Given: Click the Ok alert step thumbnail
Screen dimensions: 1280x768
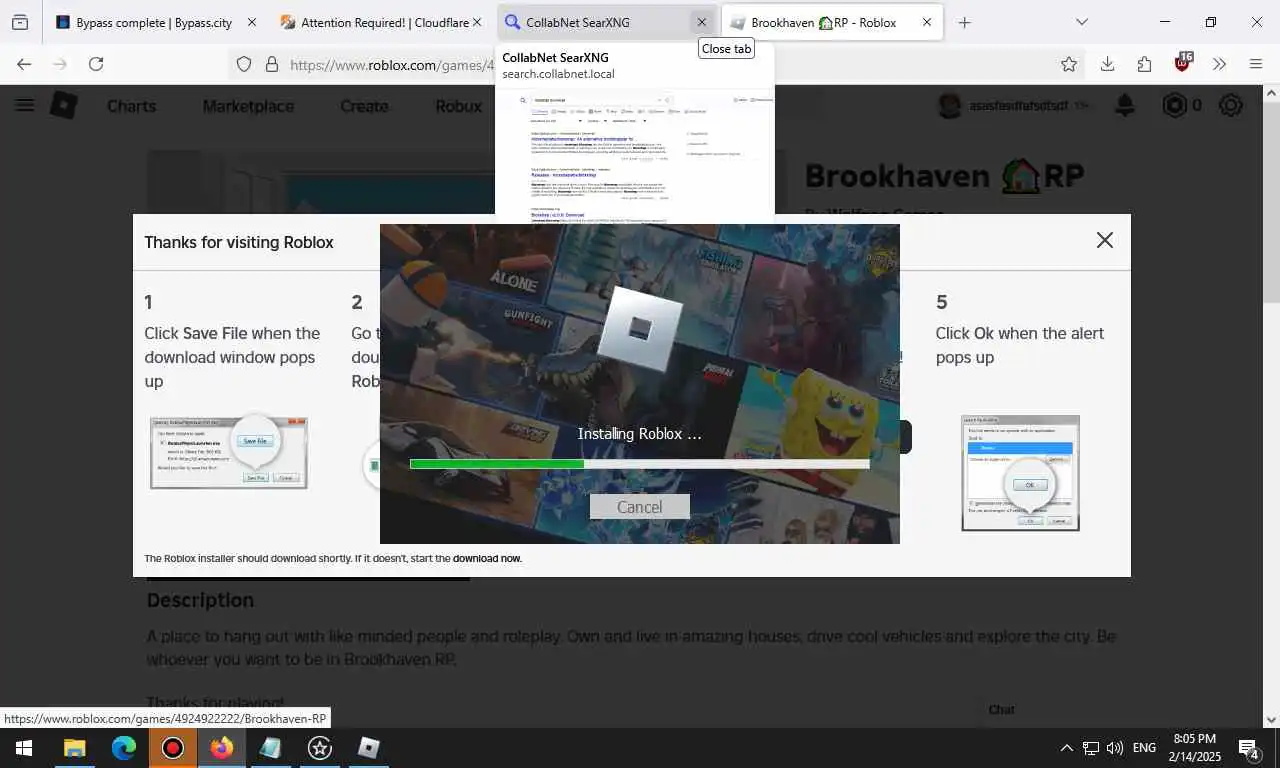Looking at the screenshot, I should 1020,473.
